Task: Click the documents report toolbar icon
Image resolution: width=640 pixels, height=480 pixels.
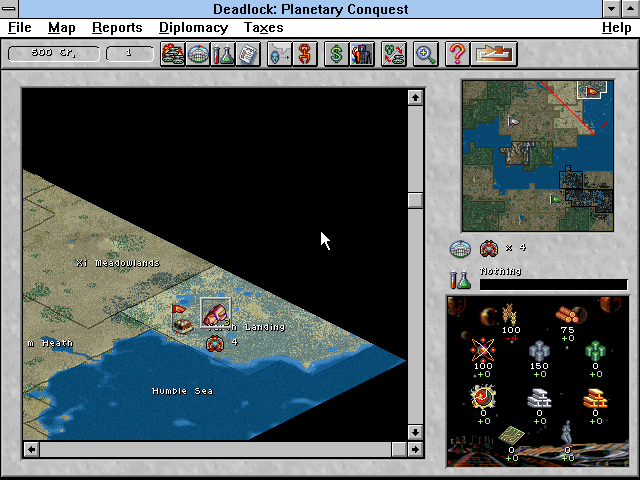Action: 247,53
